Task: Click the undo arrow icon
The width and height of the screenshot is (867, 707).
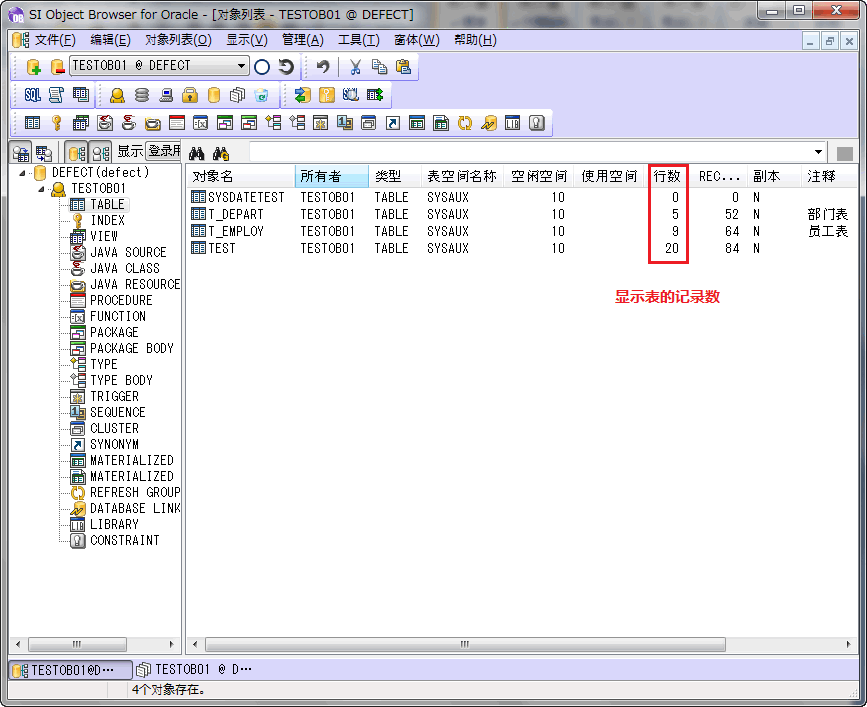Action: pos(323,67)
